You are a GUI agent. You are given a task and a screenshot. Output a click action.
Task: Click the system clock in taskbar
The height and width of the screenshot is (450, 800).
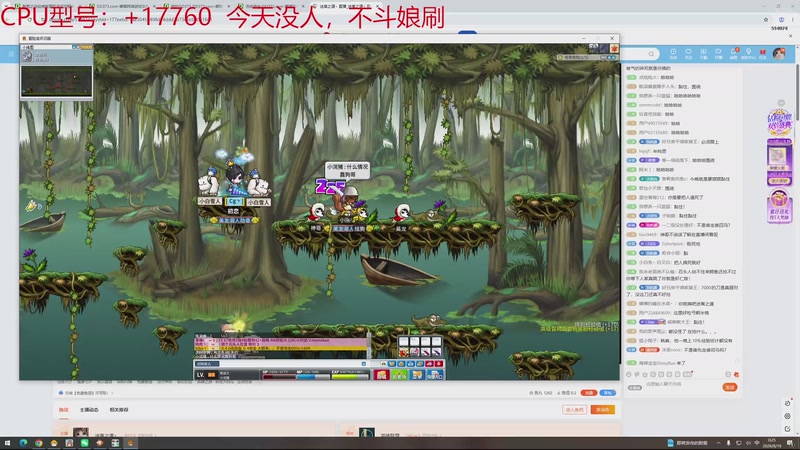click(771, 443)
